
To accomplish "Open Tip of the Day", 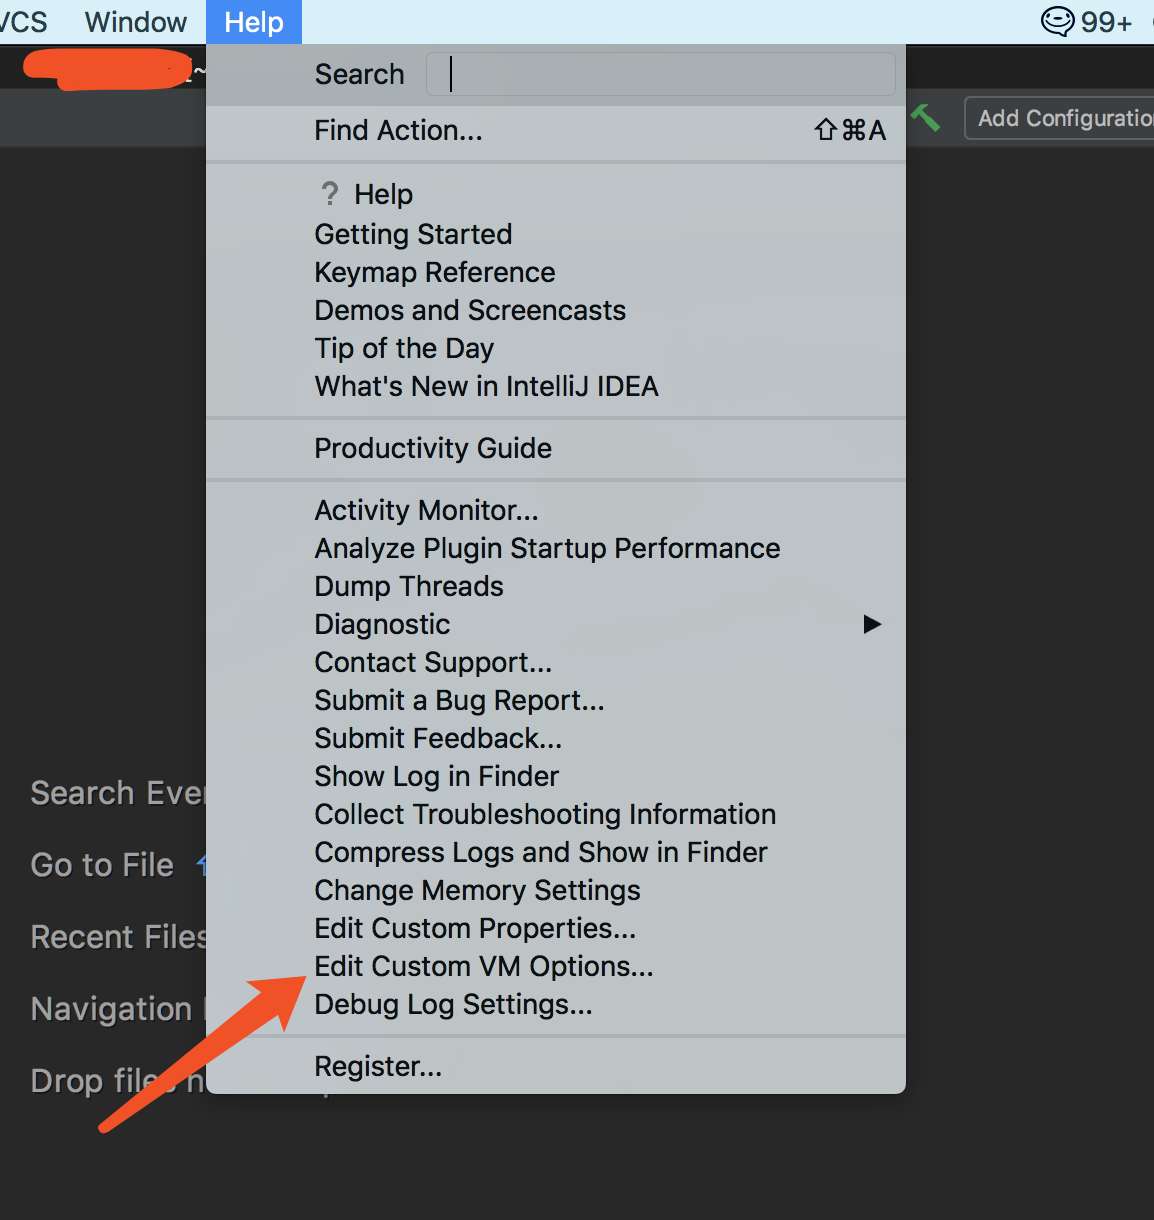I will coord(404,348).
